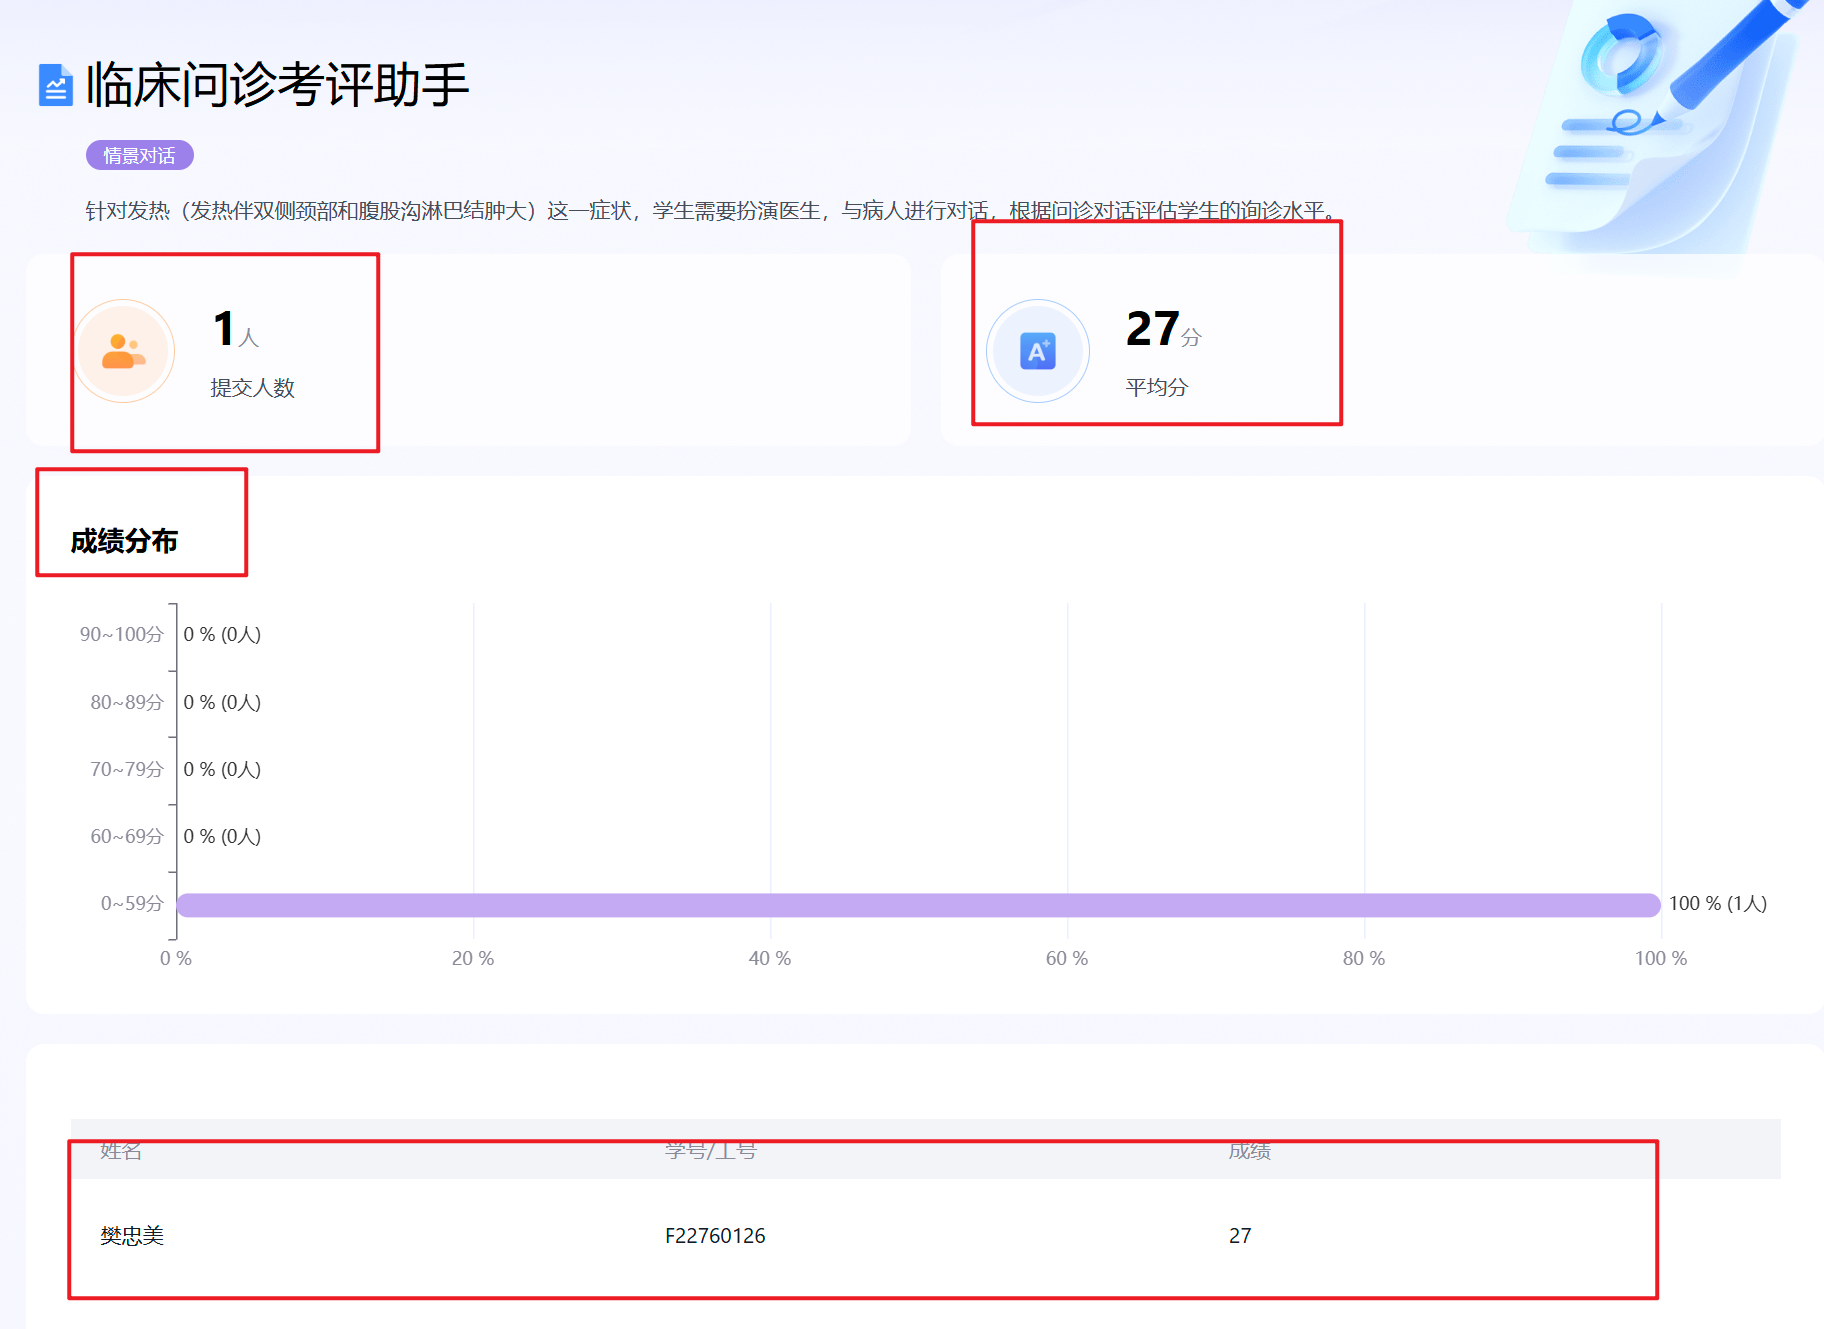
Task: Click the blue A+ icon for 平均分
Action: pyautogui.click(x=1037, y=351)
